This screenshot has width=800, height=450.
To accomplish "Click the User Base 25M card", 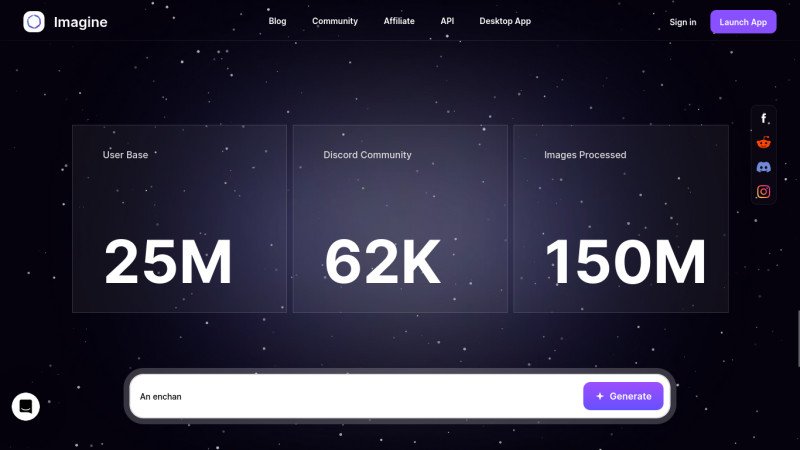I will tap(179, 218).
